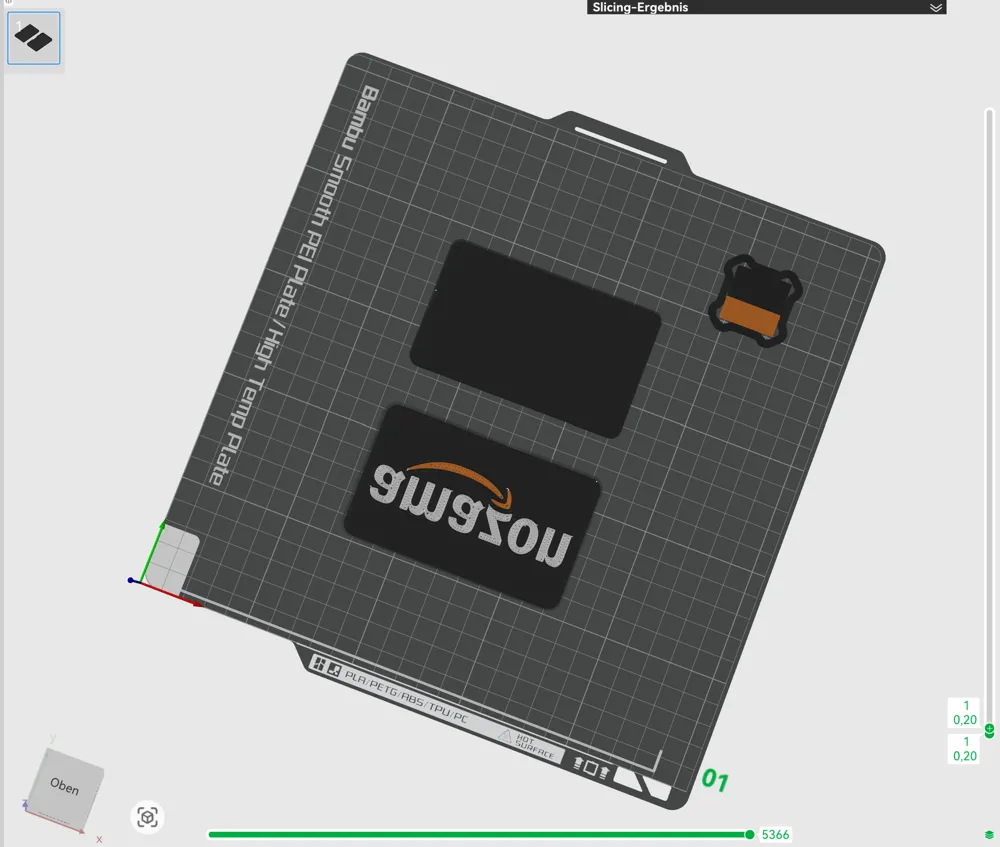
Task: Click the green layers icon bottom right
Action: 989,835
